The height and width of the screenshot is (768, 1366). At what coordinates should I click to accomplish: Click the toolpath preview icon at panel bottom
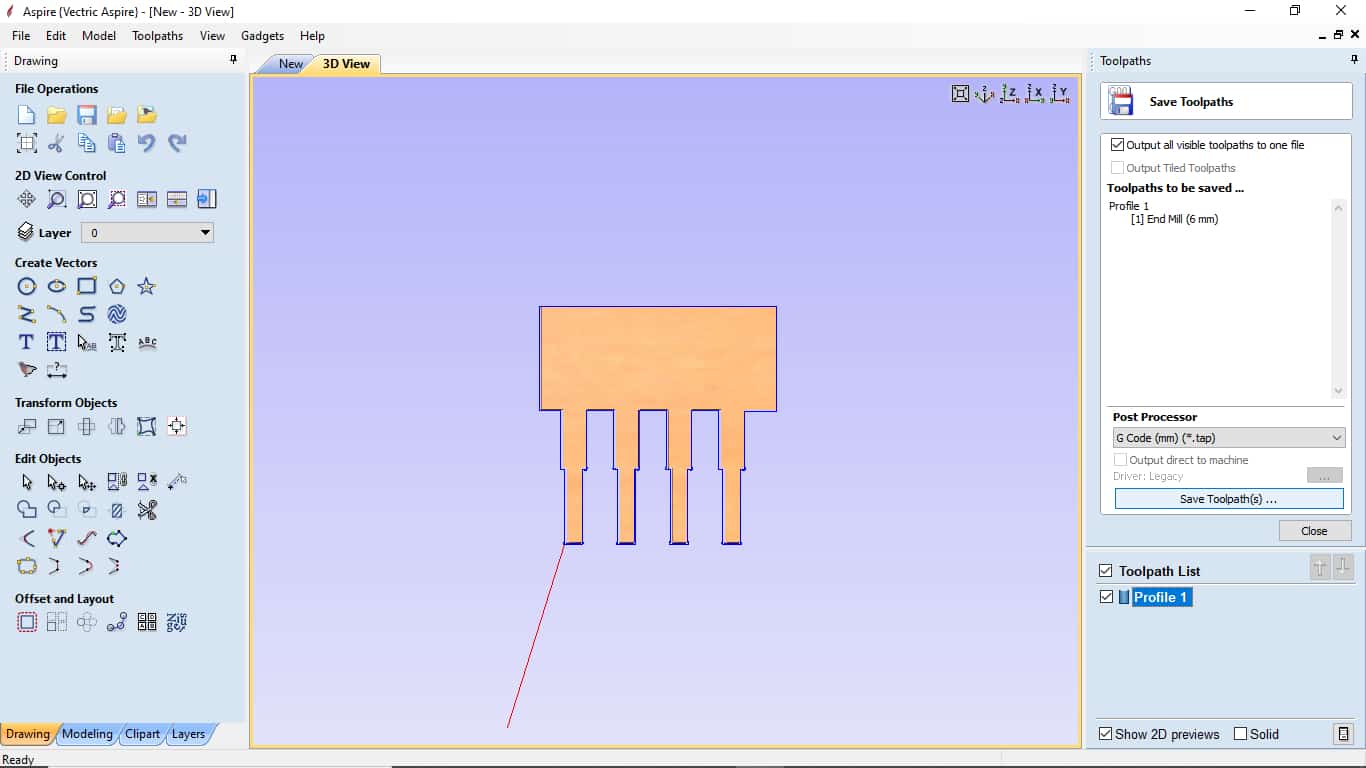pyautogui.click(x=1343, y=734)
